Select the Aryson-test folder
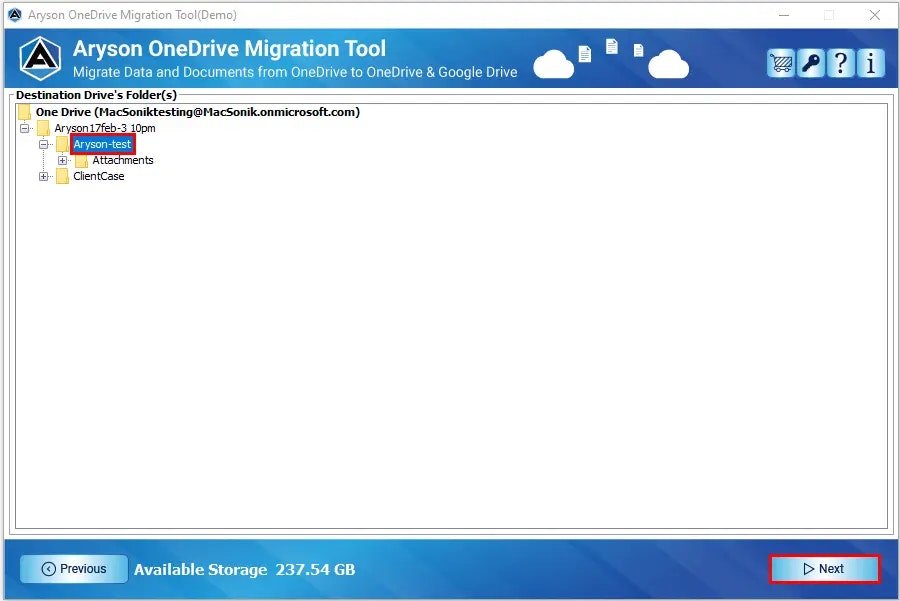Viewport: 900px width, 601px height. (x=102, y=144)
